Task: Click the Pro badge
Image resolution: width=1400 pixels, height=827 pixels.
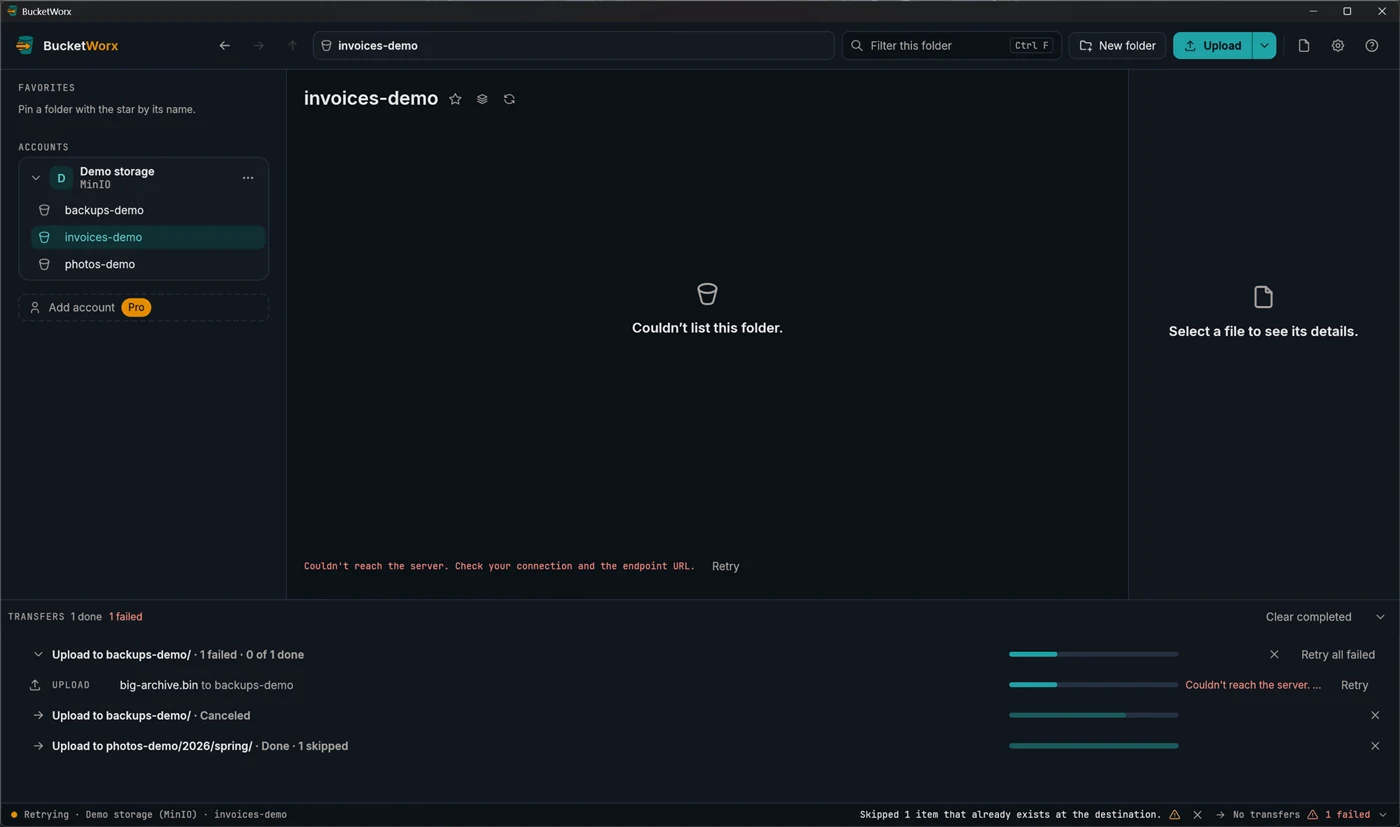Action: coord(136,307)
